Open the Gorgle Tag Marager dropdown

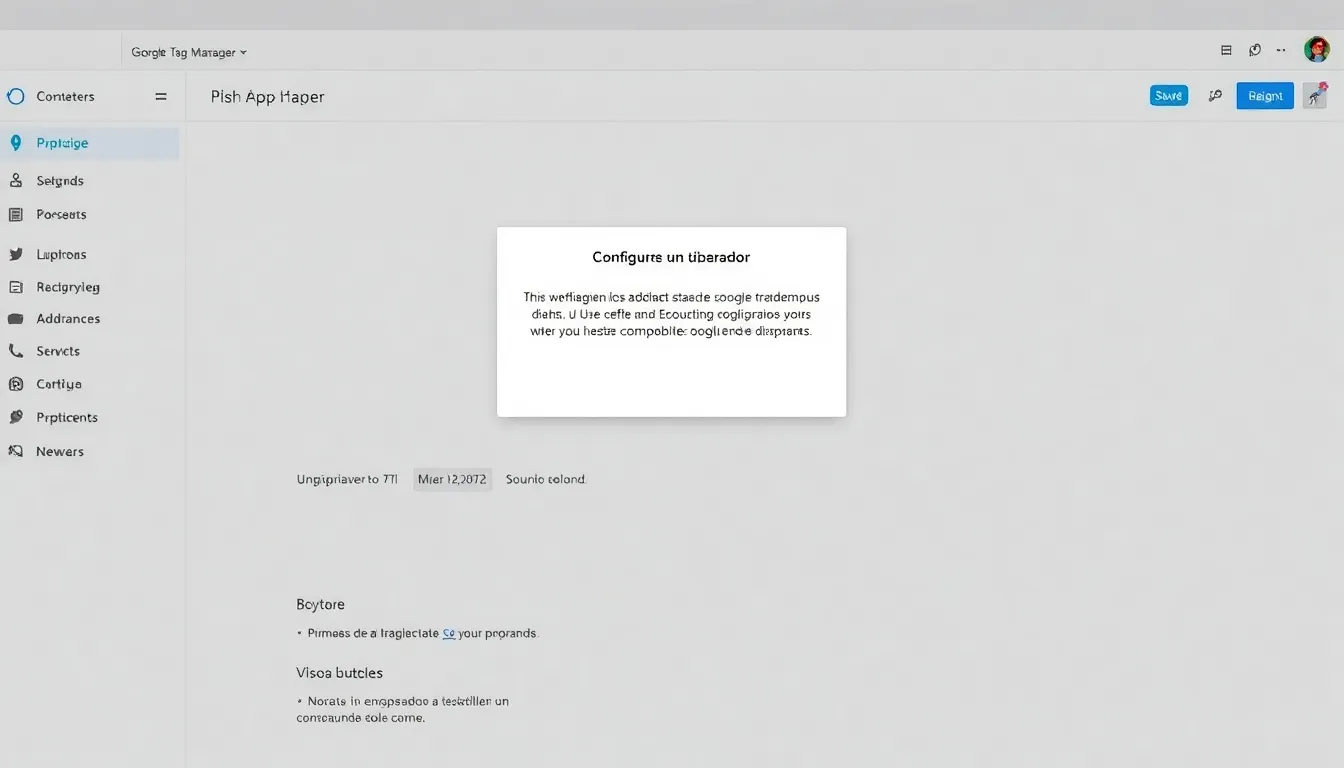[188, 51]
